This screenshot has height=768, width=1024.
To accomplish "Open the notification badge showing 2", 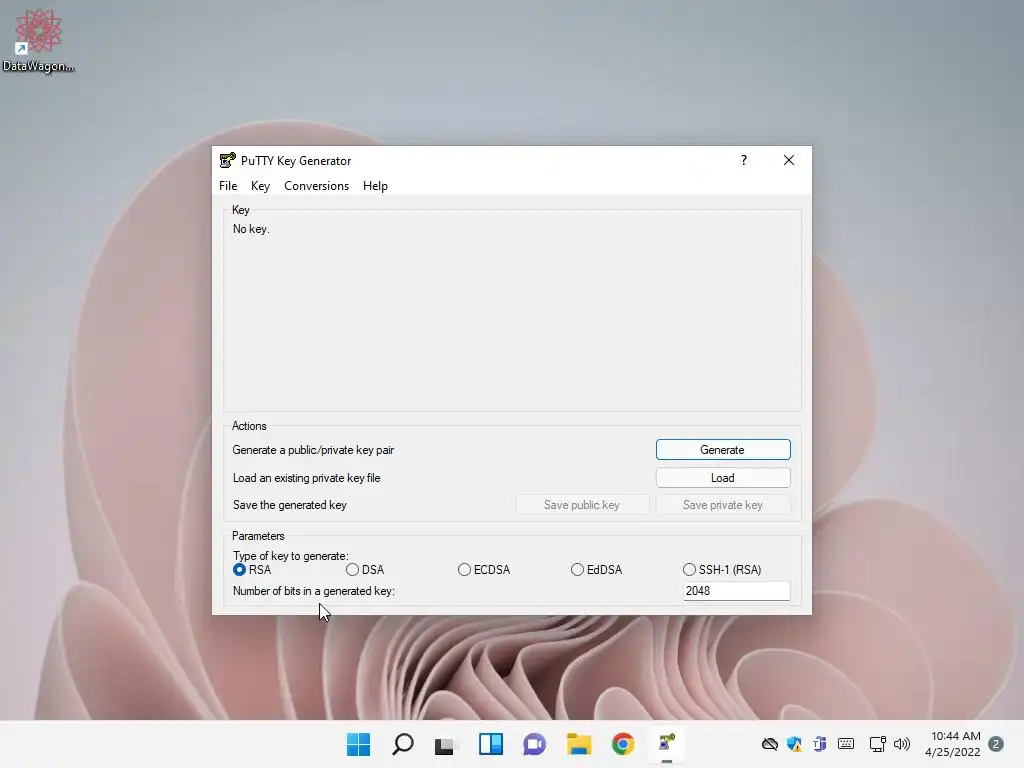I will click(x=996, y=744).
